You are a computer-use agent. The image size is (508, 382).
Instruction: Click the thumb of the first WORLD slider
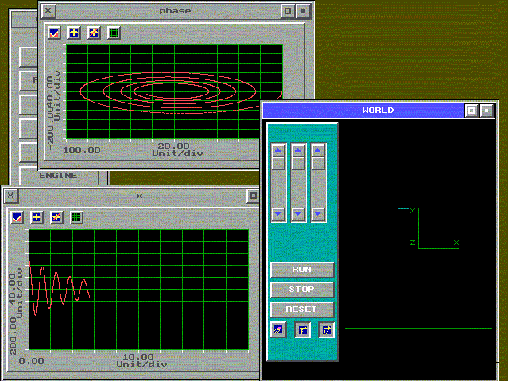[278, 163]
